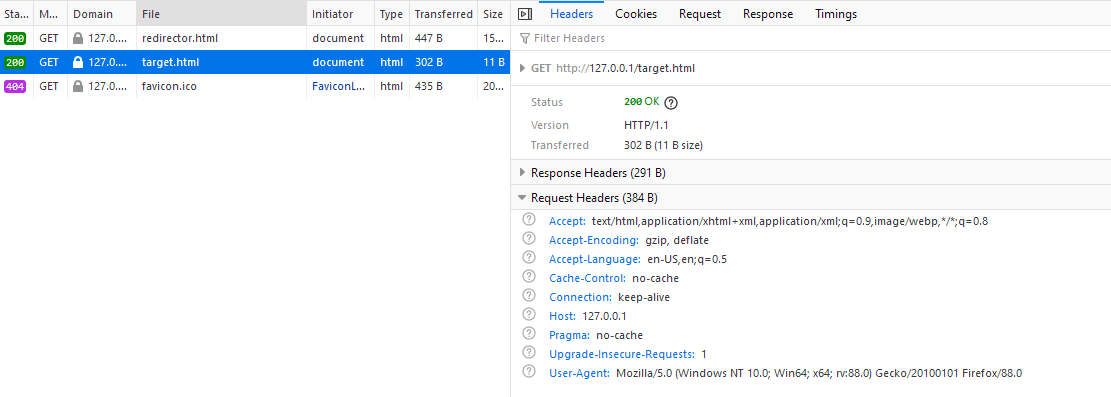1111x397 pixels.
Task: Select the favicon.ico request
Action: point(254,86)
